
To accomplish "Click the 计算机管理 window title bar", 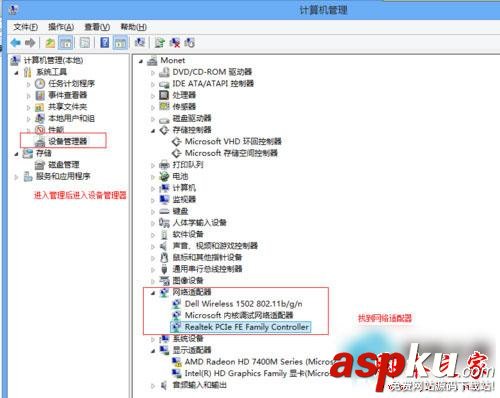I will tap(323, 10).
